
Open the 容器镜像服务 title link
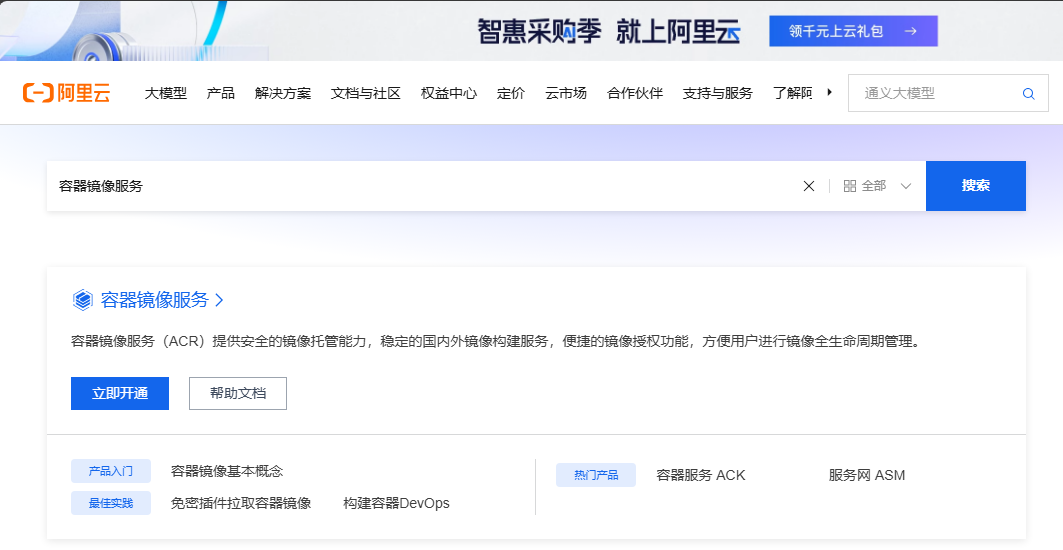155,300
